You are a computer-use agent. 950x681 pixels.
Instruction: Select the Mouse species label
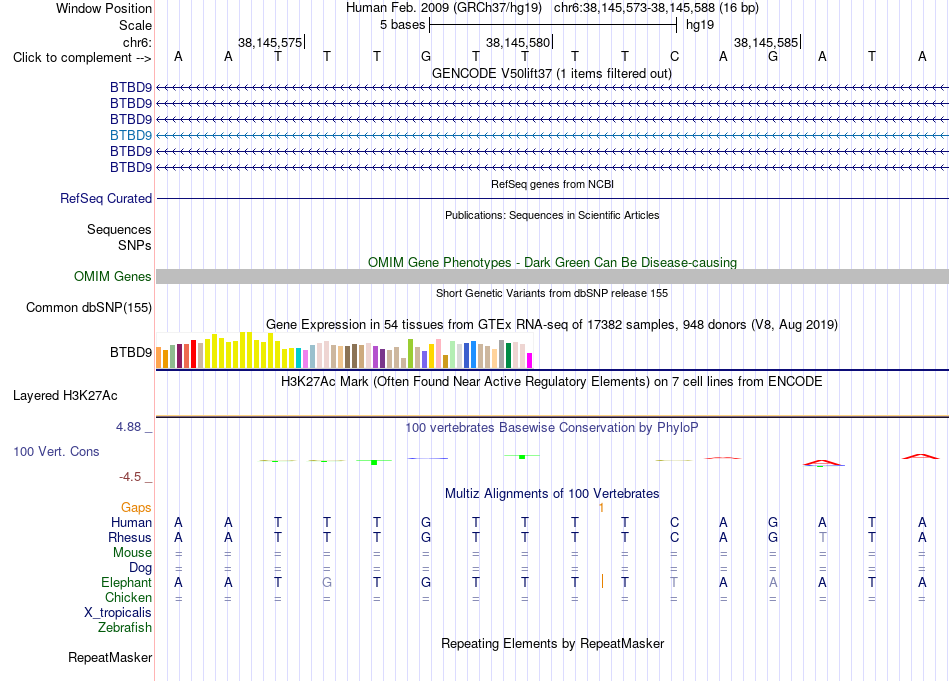coord(133,553)
